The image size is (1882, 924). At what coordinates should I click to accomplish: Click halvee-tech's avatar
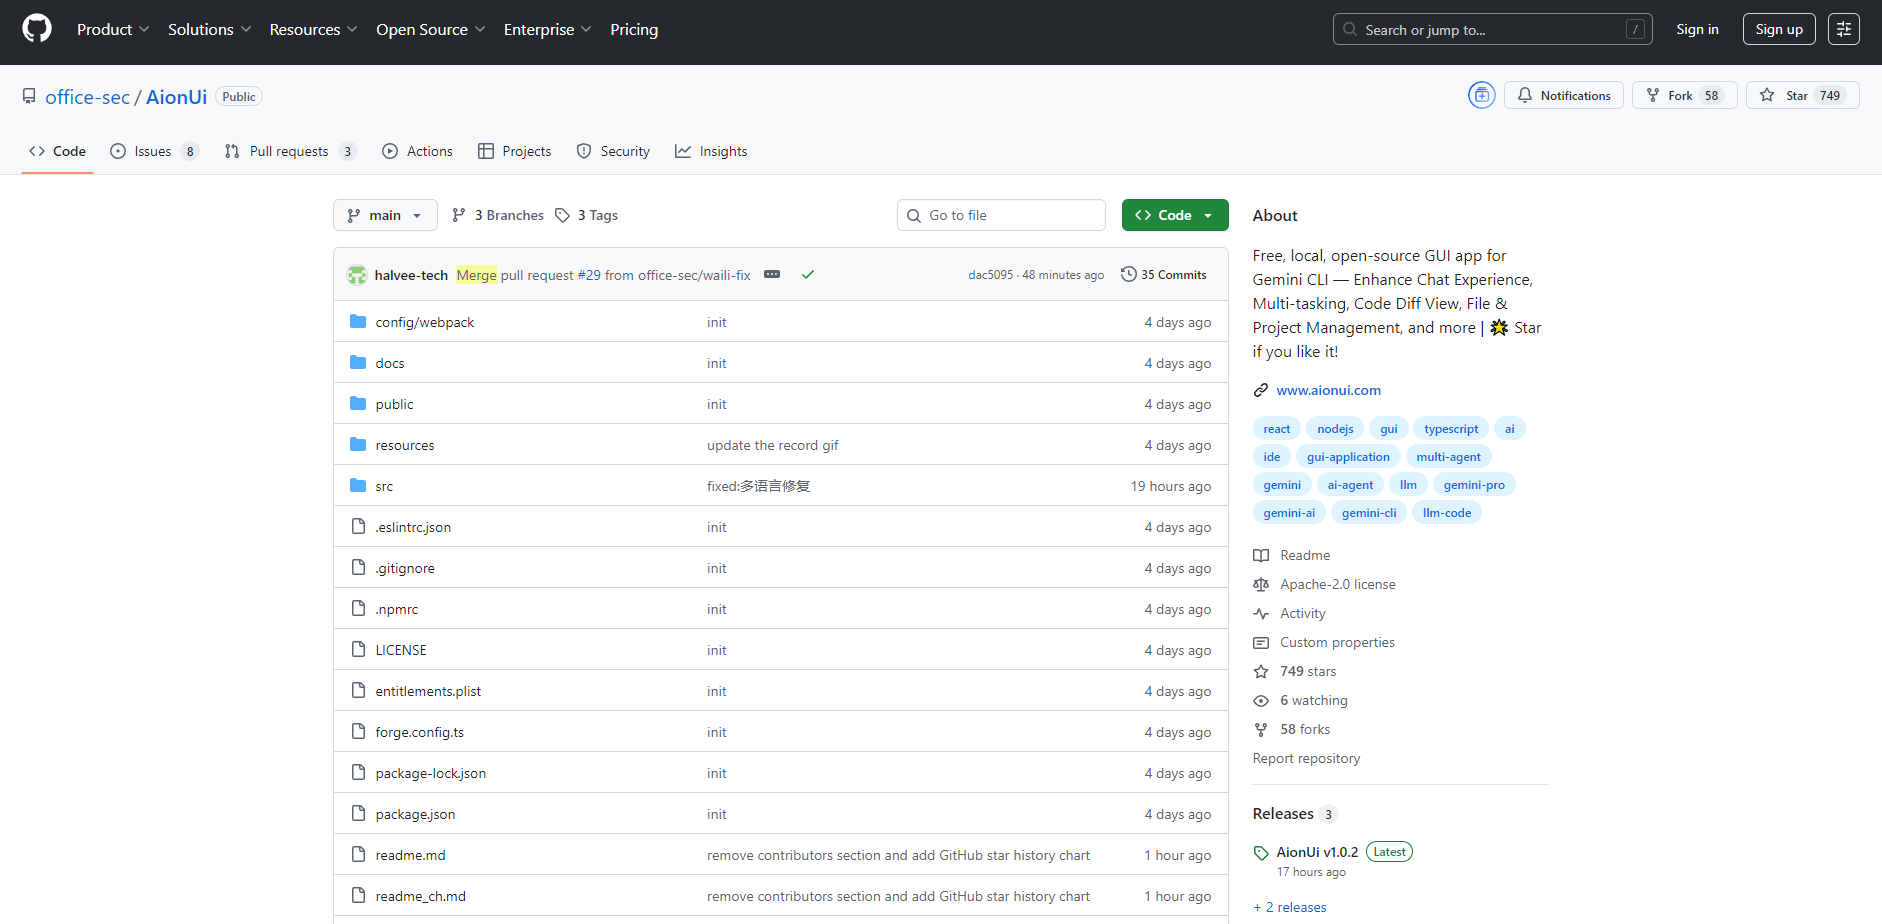pos(357,275)
